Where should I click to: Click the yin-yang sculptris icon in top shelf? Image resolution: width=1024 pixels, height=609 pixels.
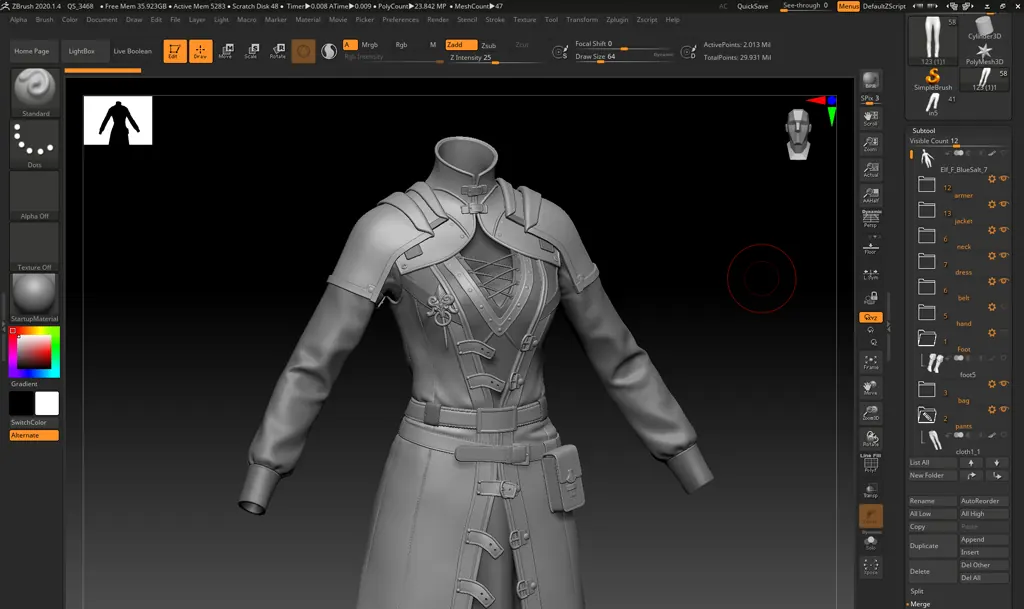[x=329, y=51]
